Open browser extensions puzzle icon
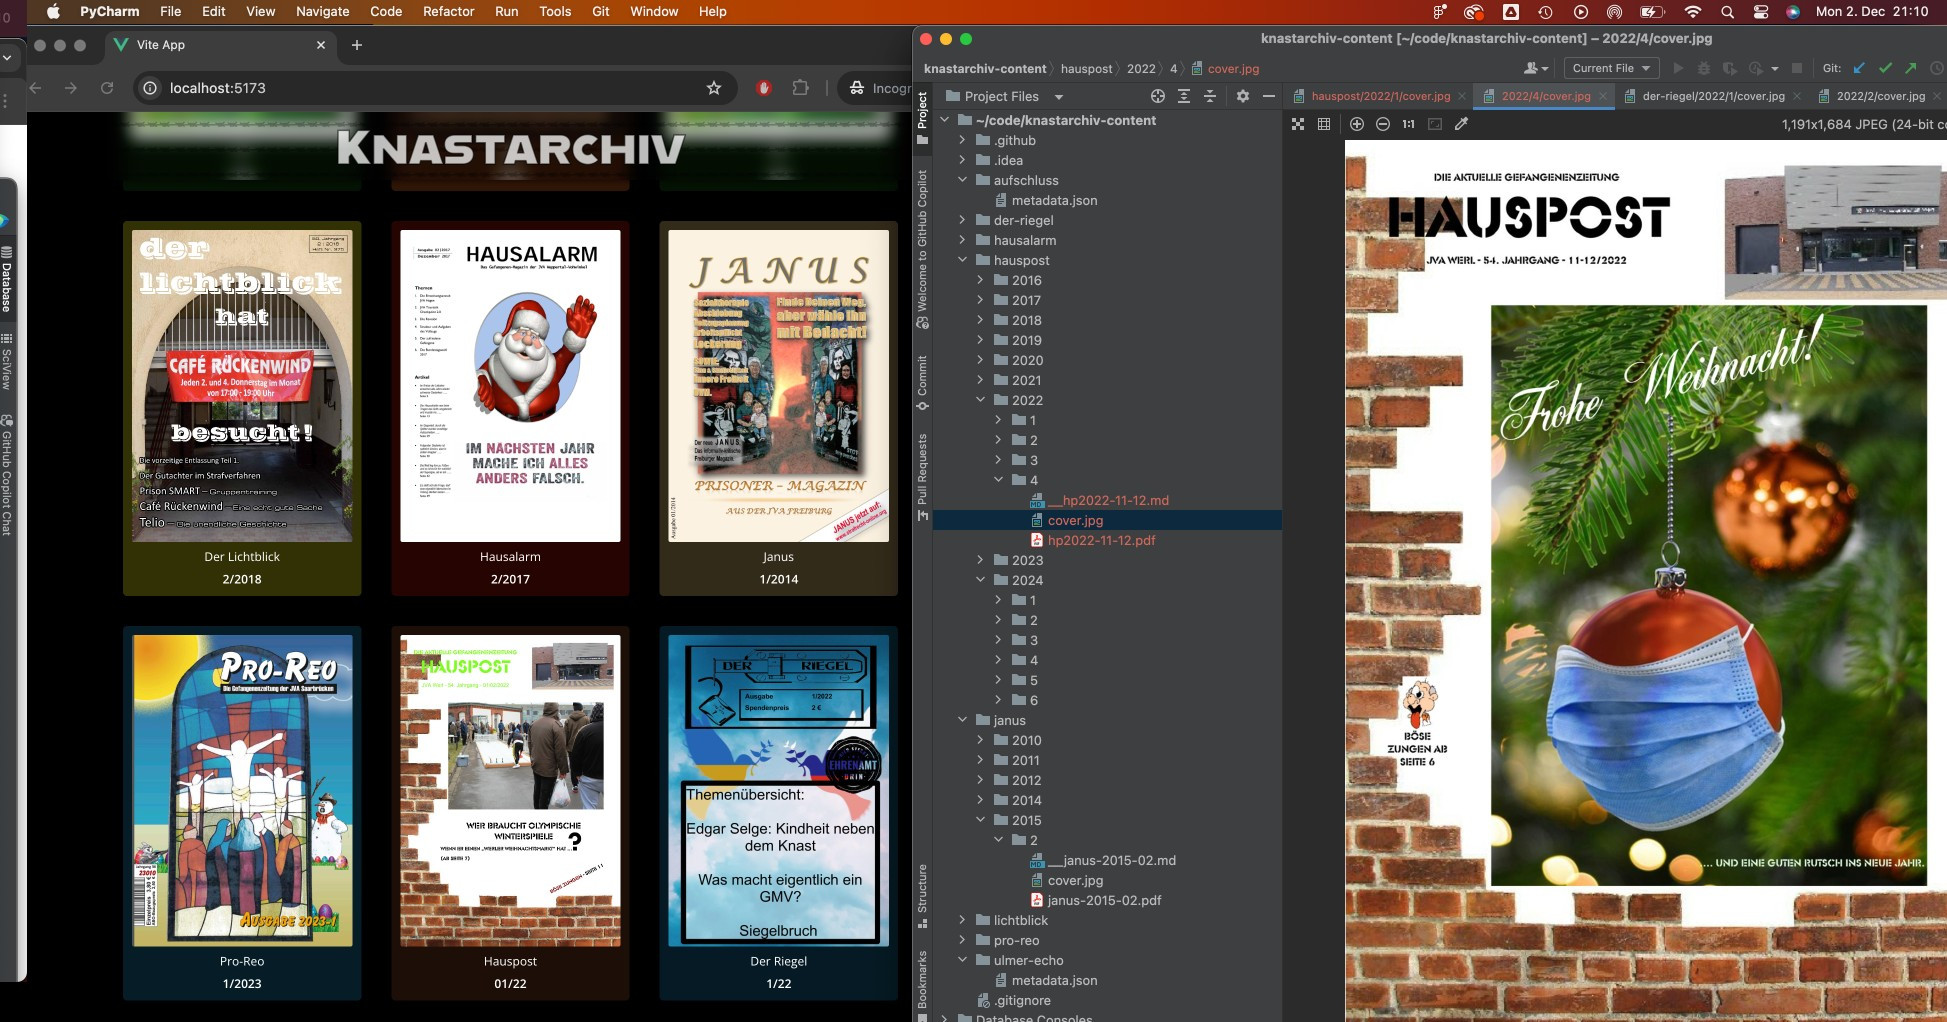The width and height of the screenshot is (1947, 1022). (800, 88)
